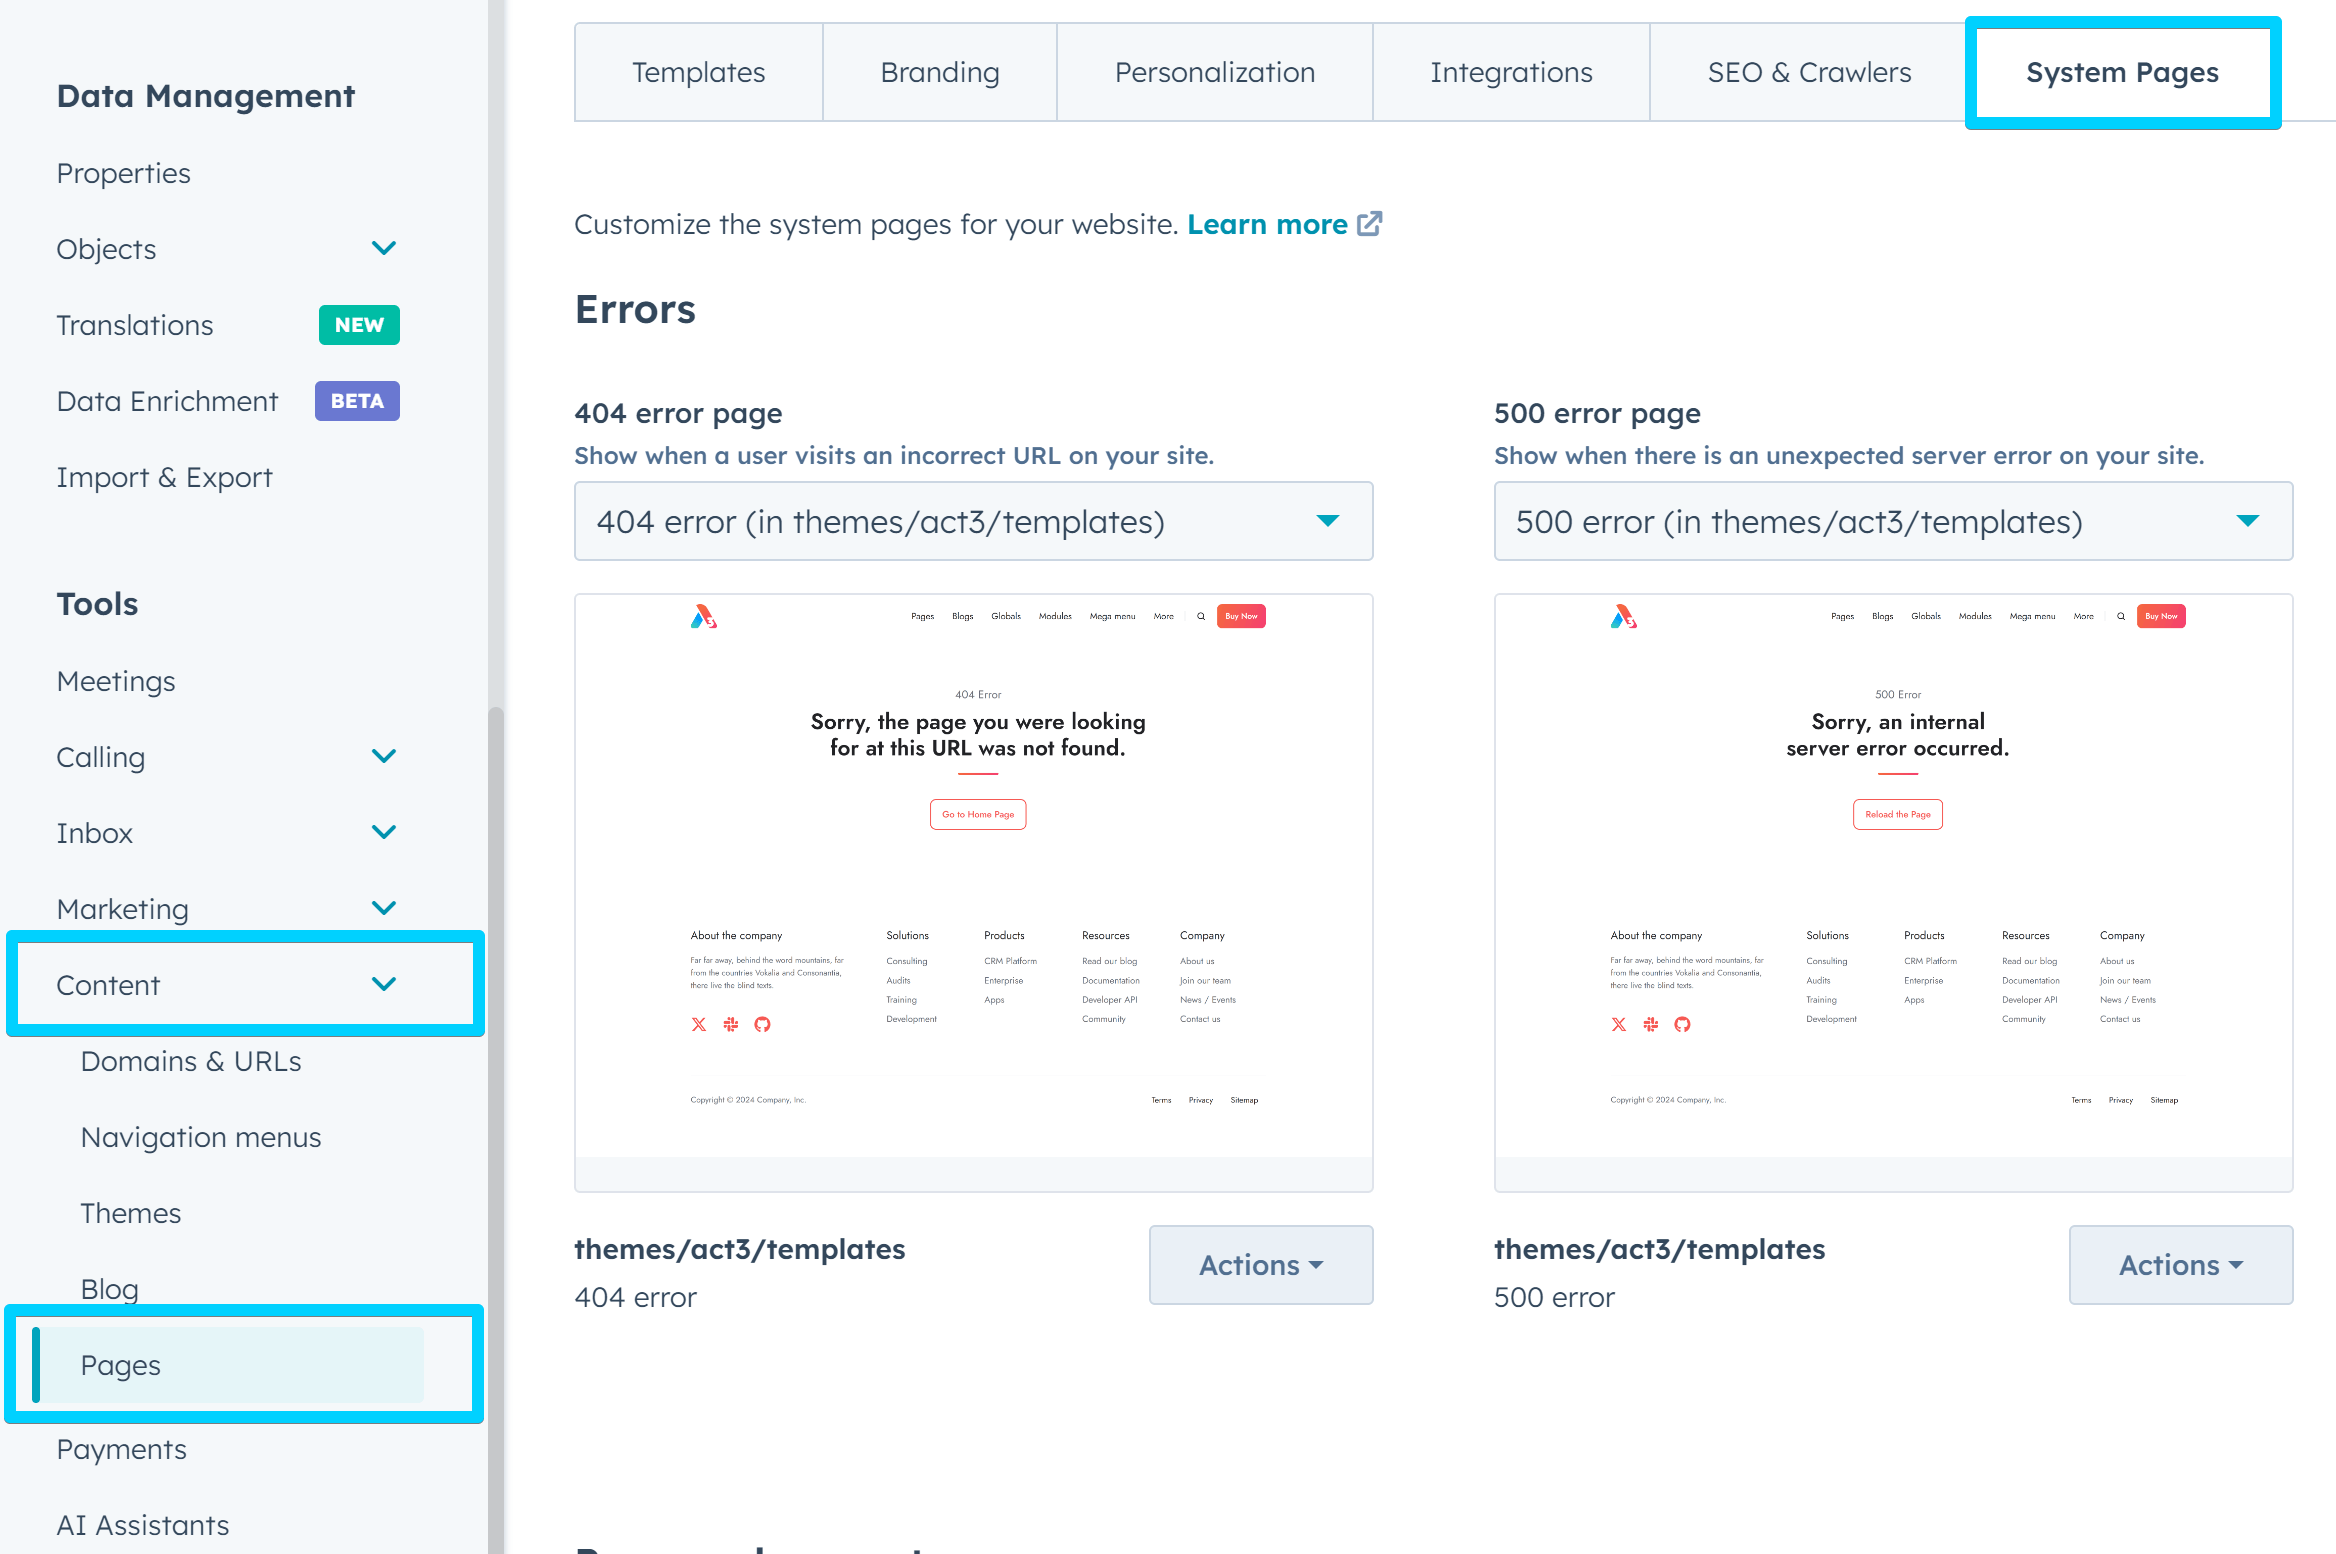This screenshot has height=1554, width=2336.
Task: Navigate to Domains & URLs section
Action: click(189, 1060)
